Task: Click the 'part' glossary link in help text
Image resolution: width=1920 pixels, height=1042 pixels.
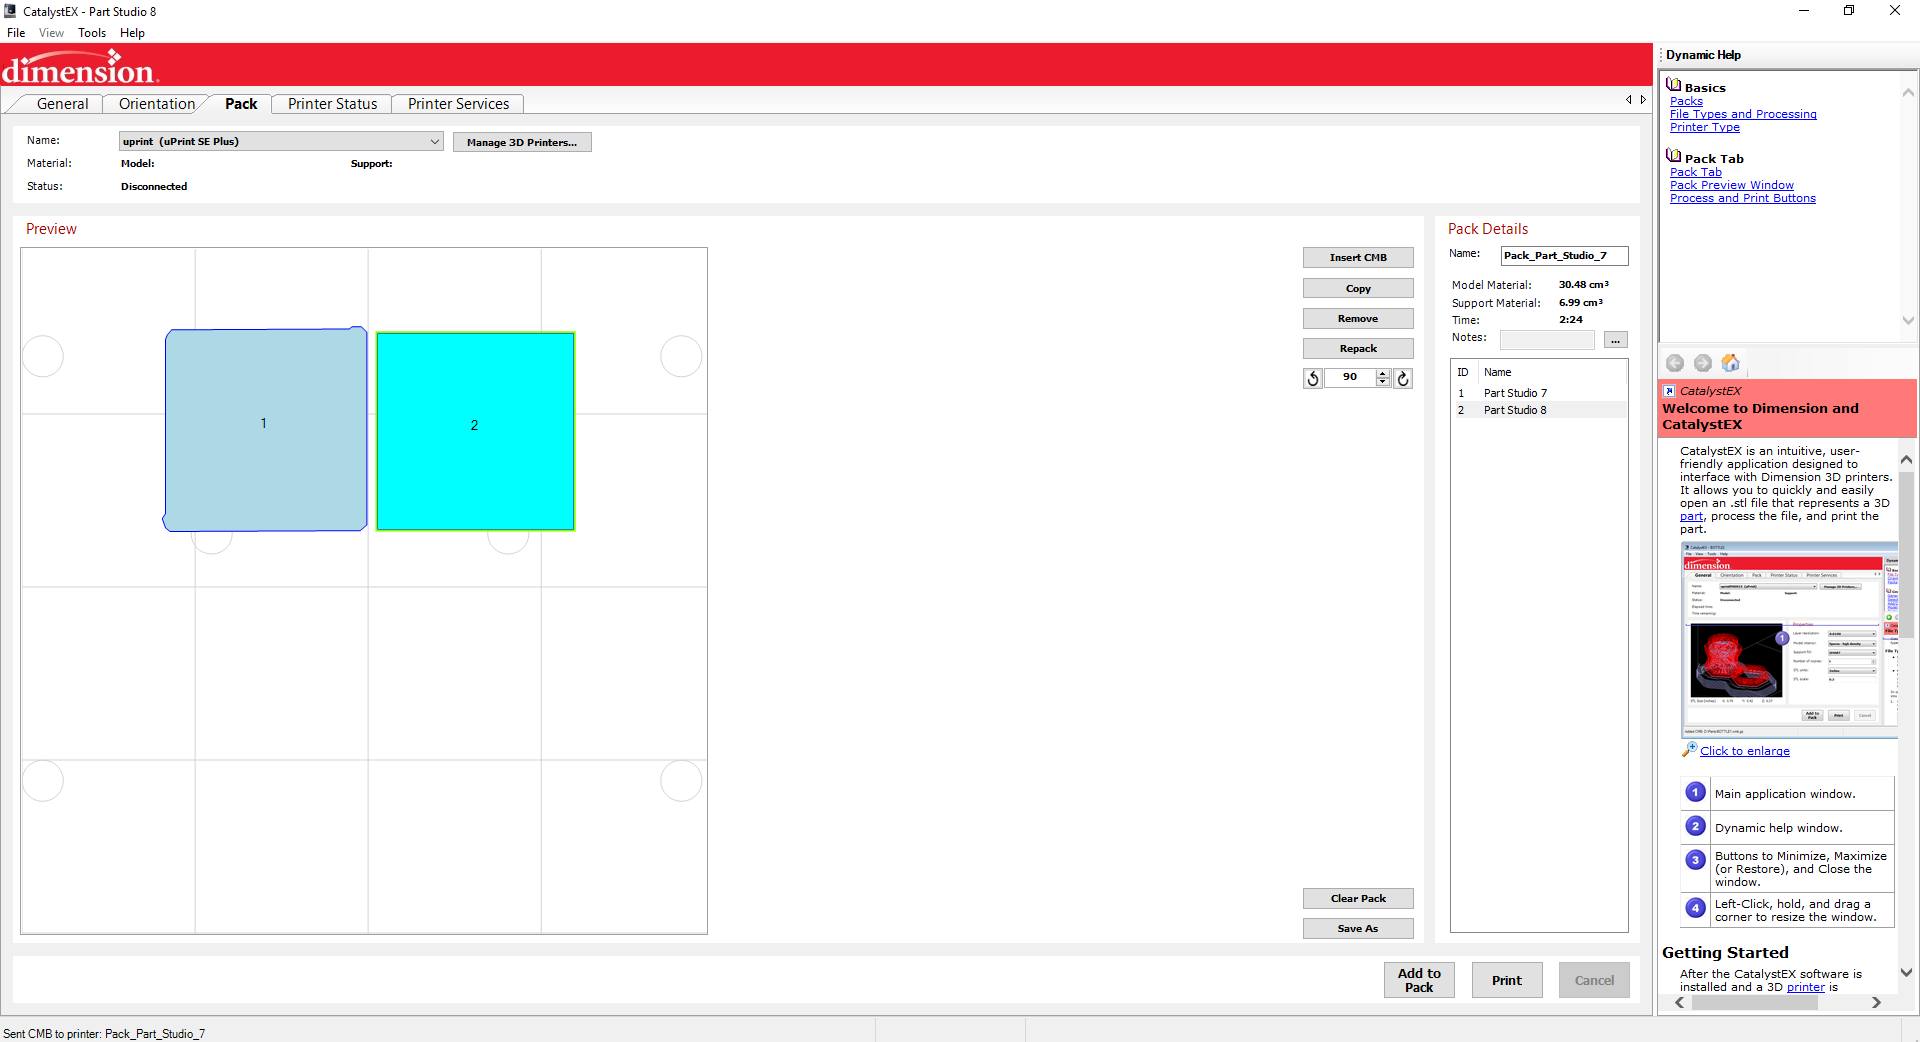Action: click(1692, 516)
